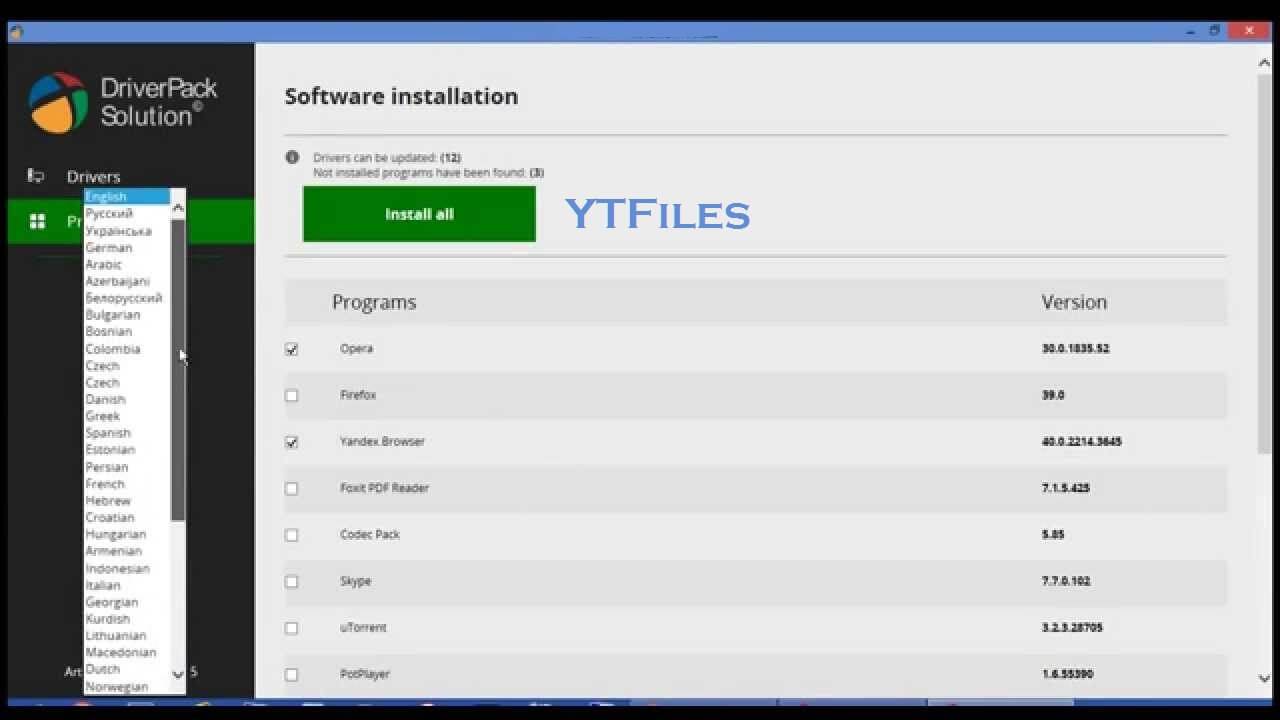Click Opera version 30.0.1835.52
This screenshot has height=720, width=1280.
[x=1075, y=349]
